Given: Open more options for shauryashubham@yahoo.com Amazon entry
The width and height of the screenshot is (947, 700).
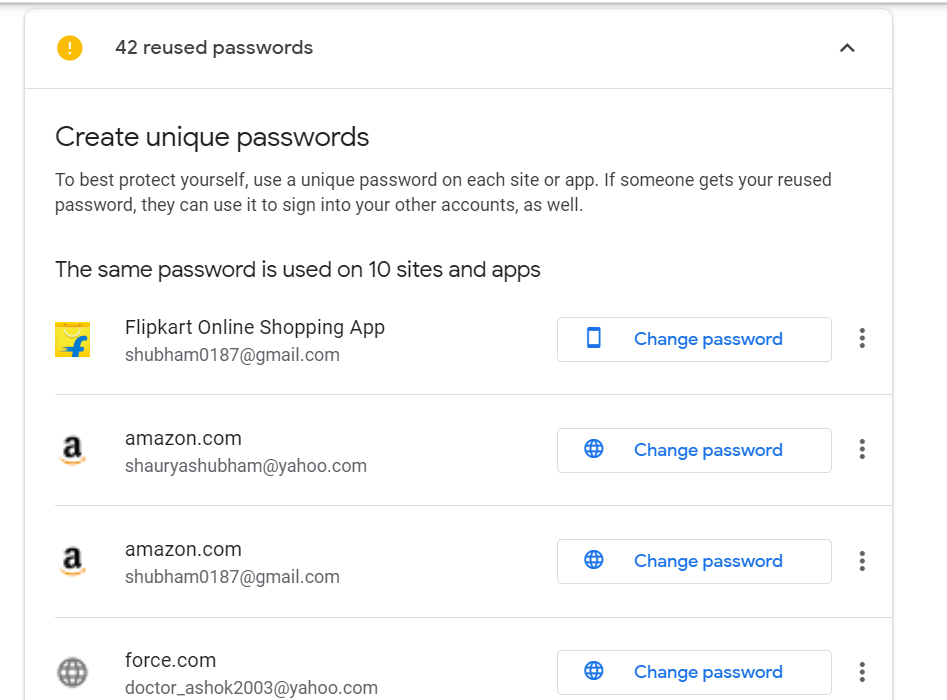Looking at the screenshot, I should point(862,450).
